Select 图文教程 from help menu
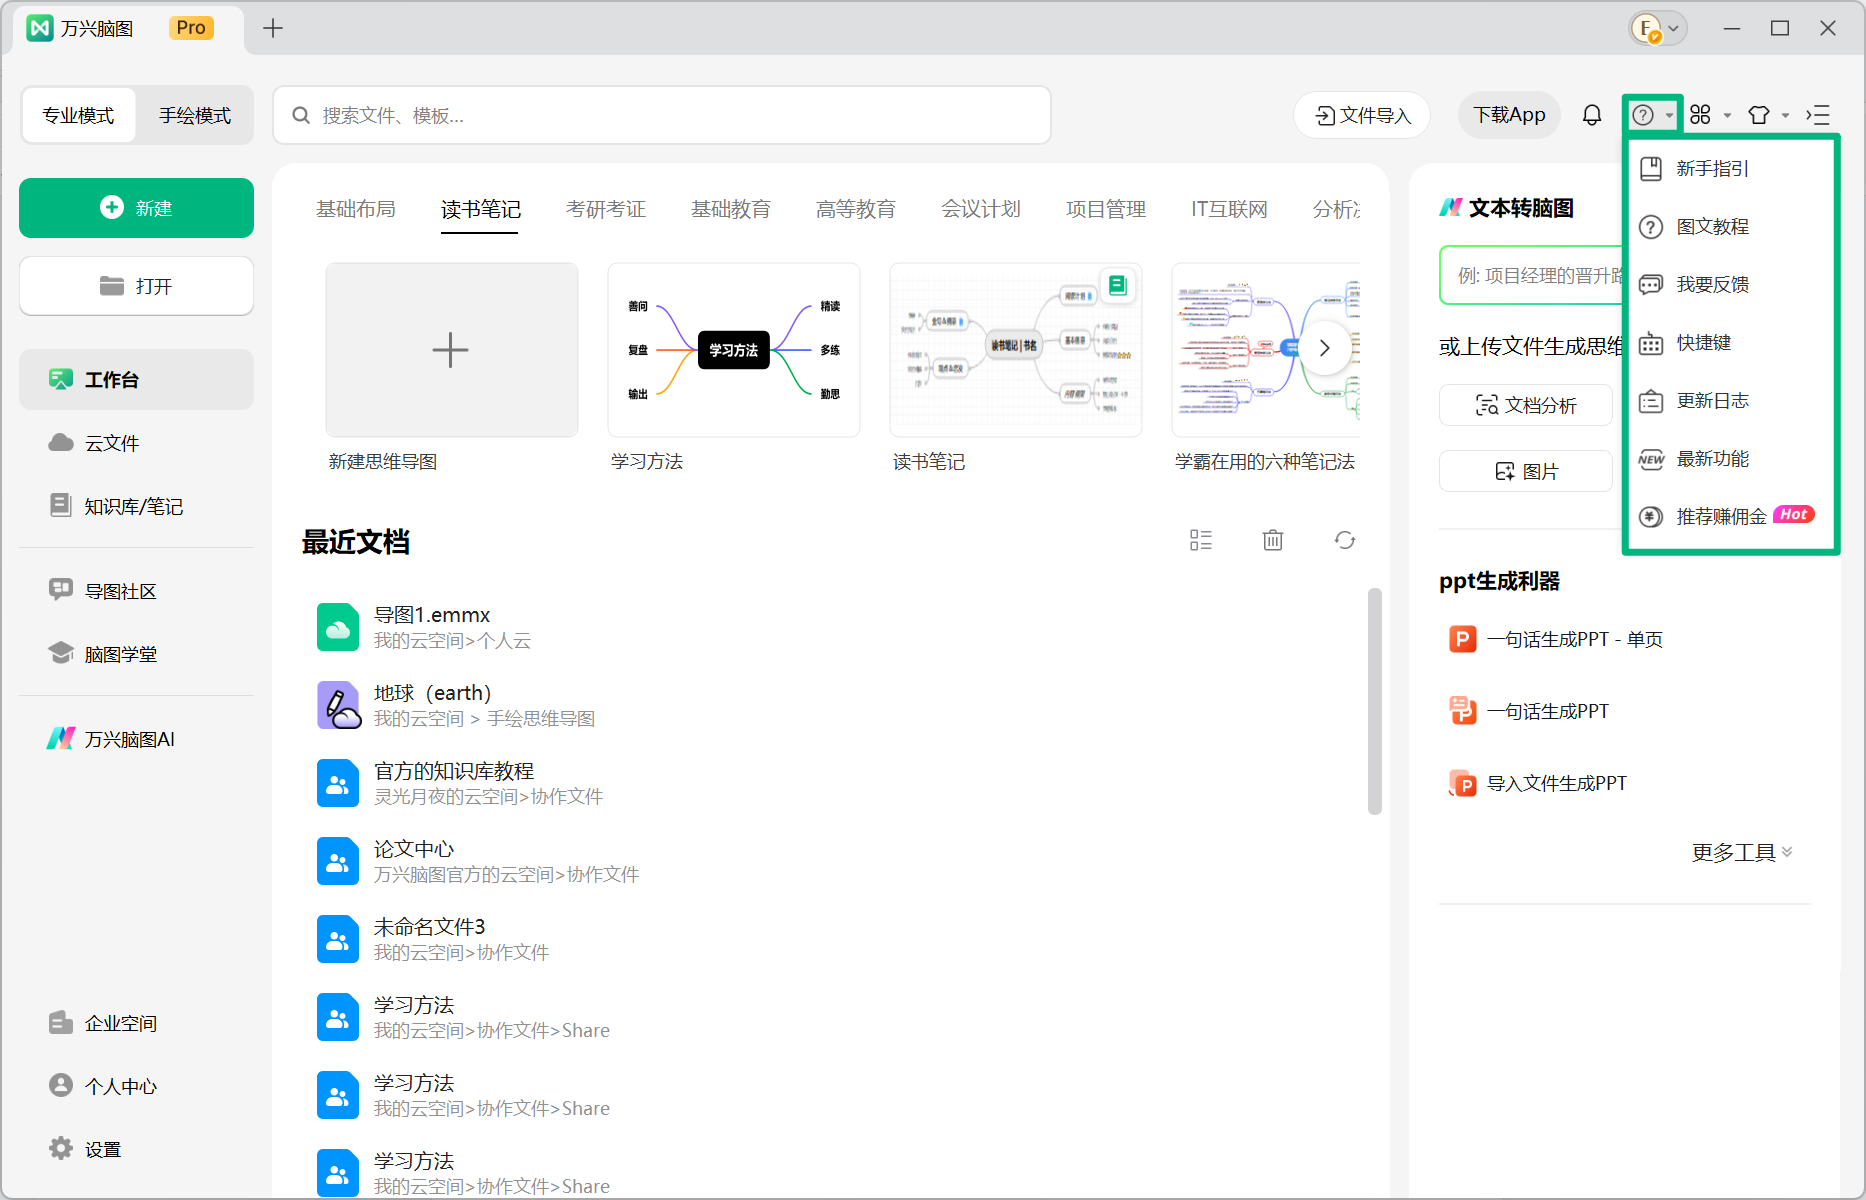The width and height of the screenshot is (1866, 1200). [x=1731, y=226]
